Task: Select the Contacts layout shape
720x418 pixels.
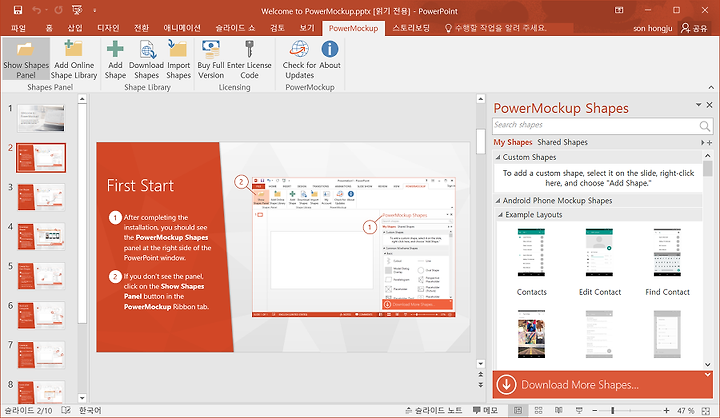Action: pos(531,262)
